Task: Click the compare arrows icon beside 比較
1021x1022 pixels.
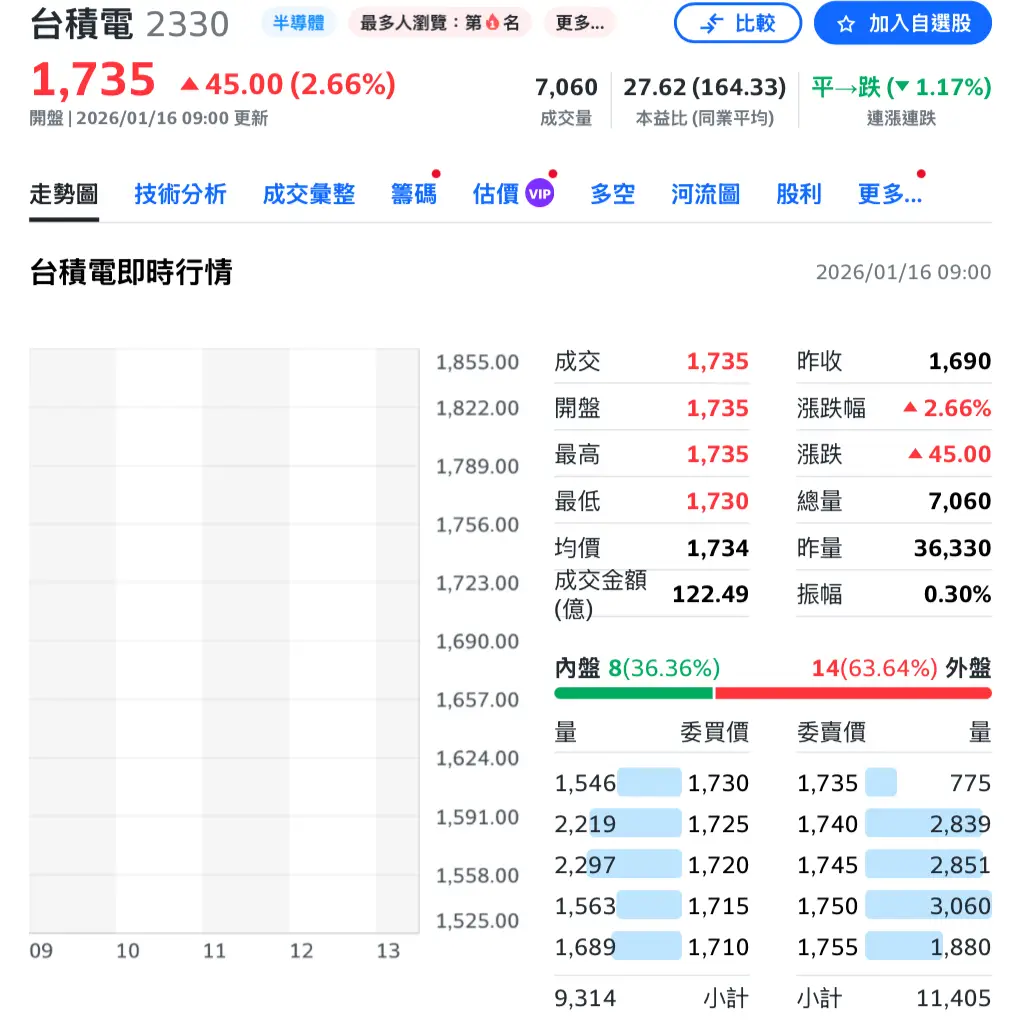Action: [x=711, y=24]
